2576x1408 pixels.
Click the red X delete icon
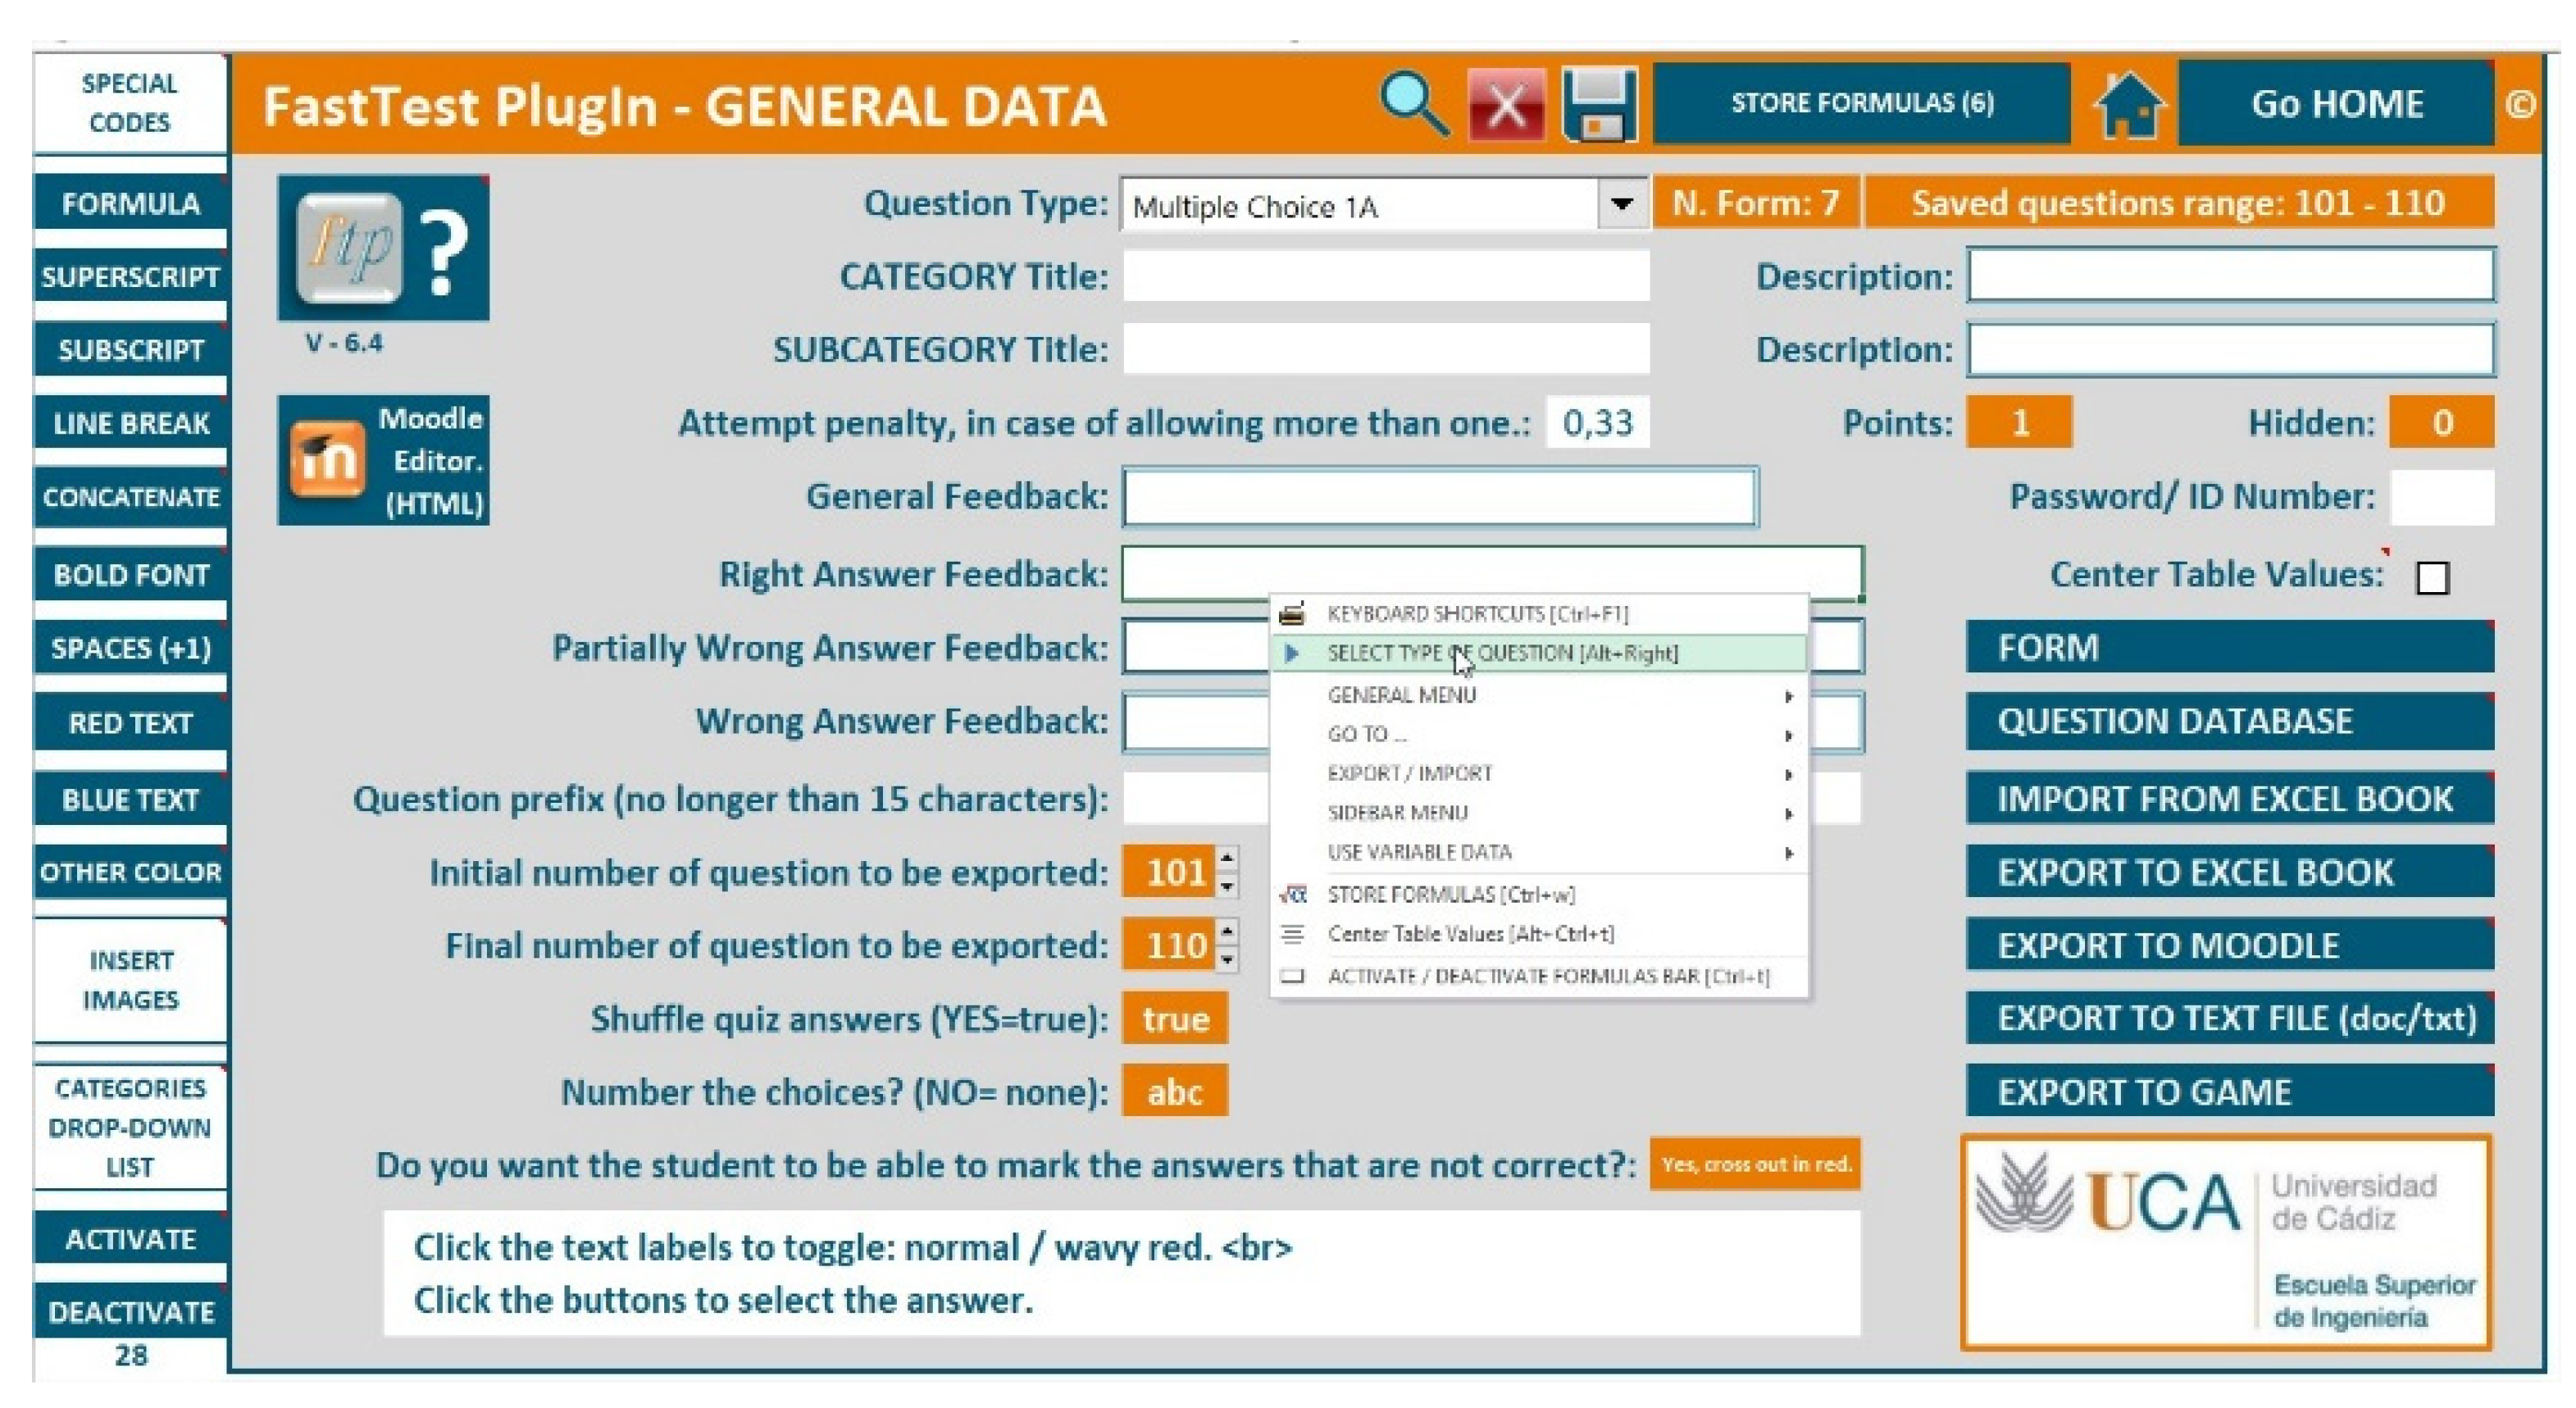click(1506, 104)
